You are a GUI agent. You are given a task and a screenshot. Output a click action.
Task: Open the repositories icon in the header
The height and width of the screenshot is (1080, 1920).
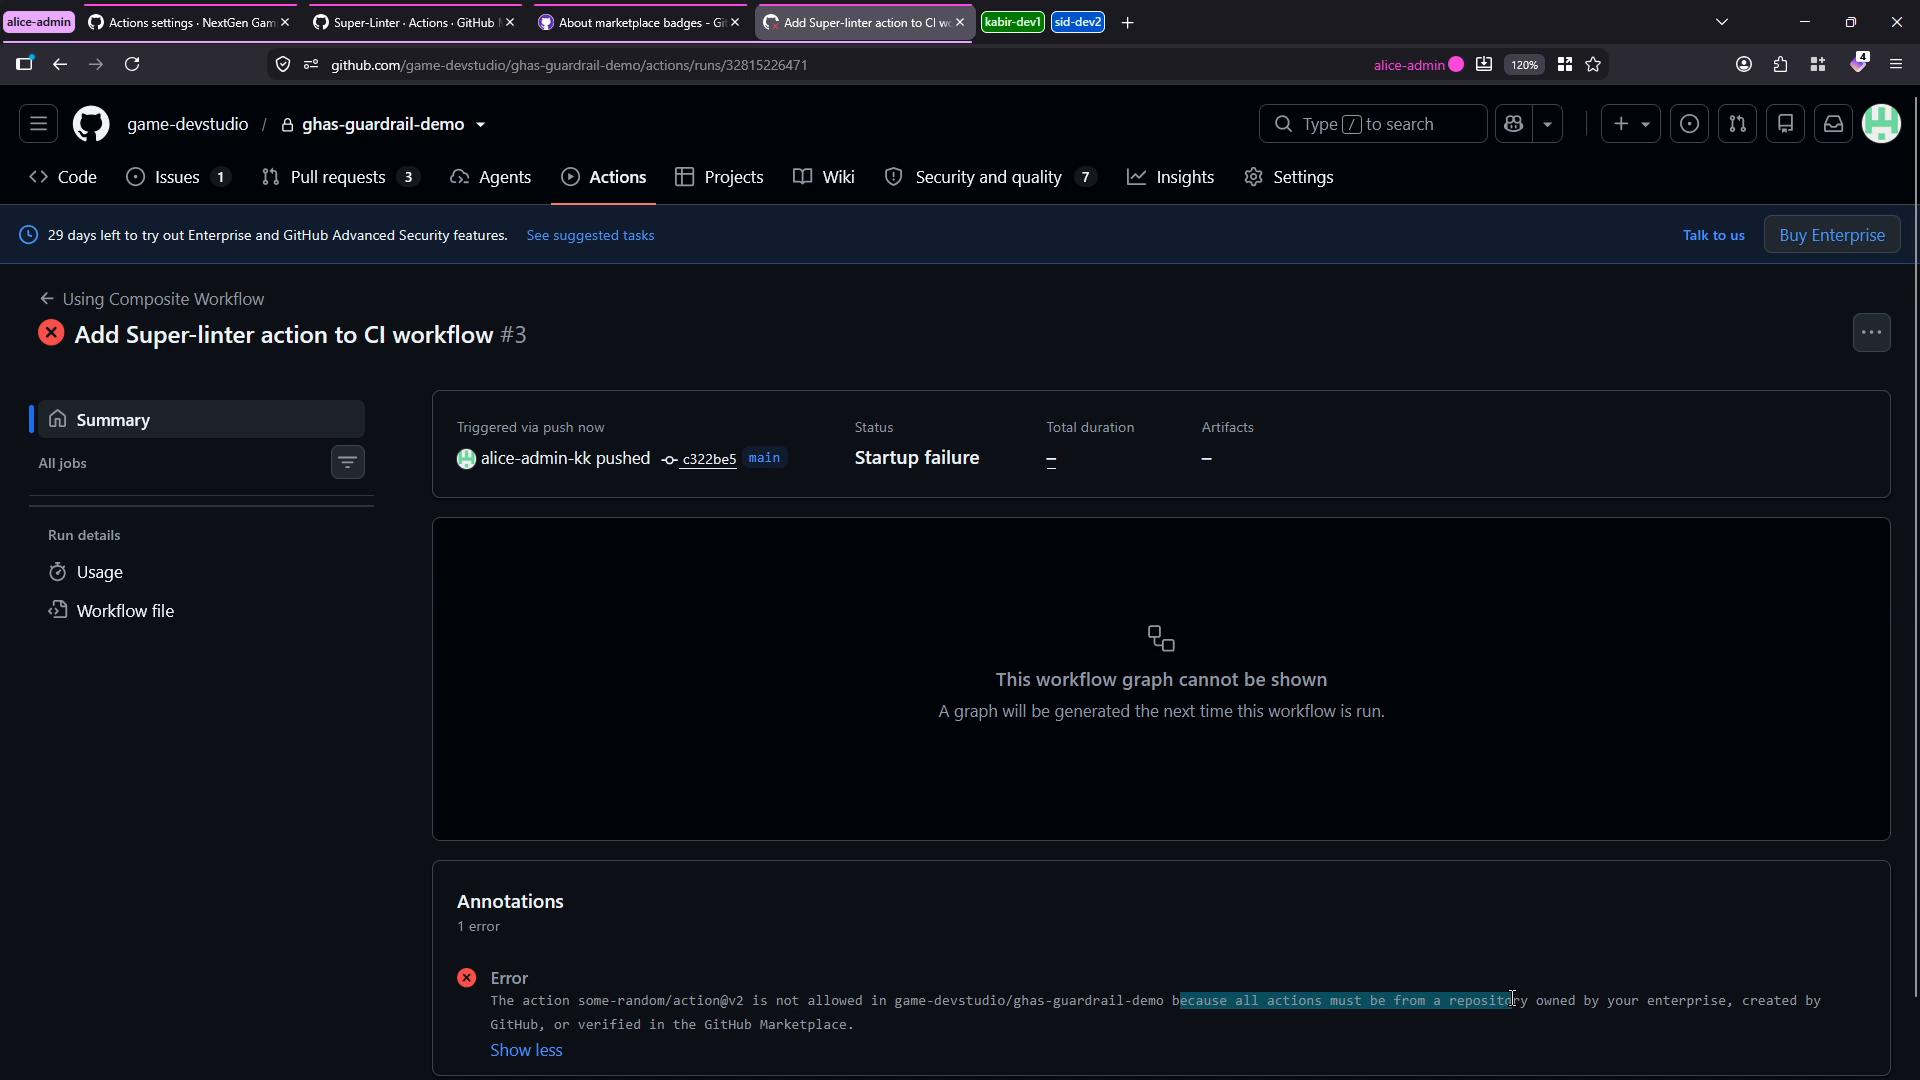1785,124
